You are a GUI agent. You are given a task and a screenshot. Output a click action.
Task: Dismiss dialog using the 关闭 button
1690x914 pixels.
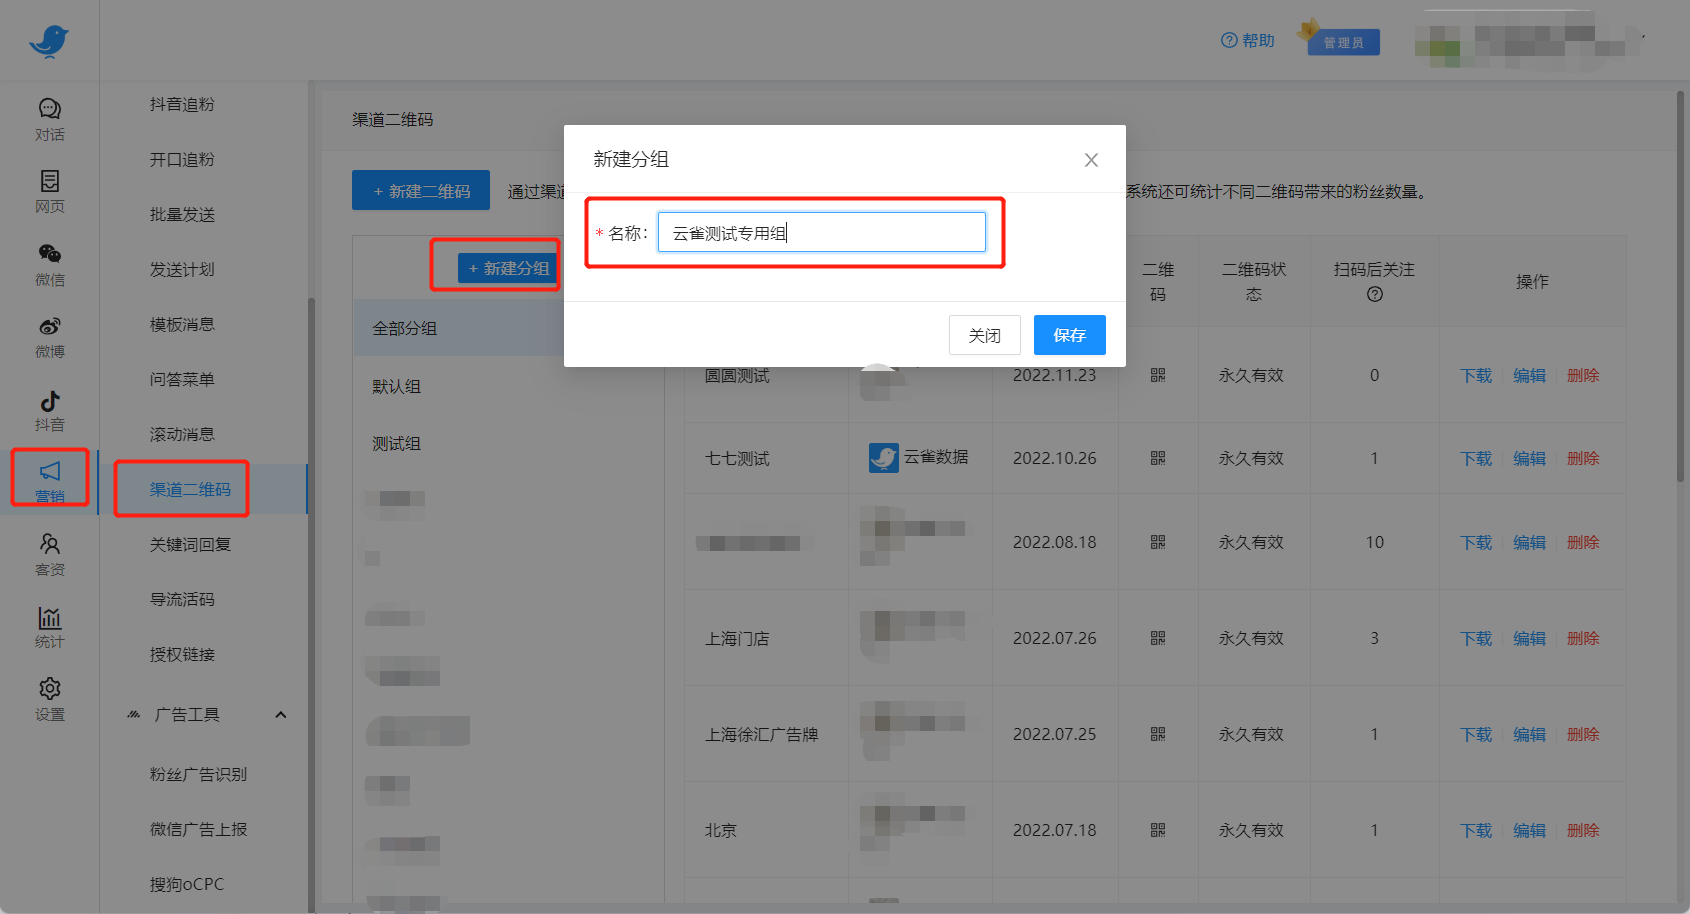984,335
